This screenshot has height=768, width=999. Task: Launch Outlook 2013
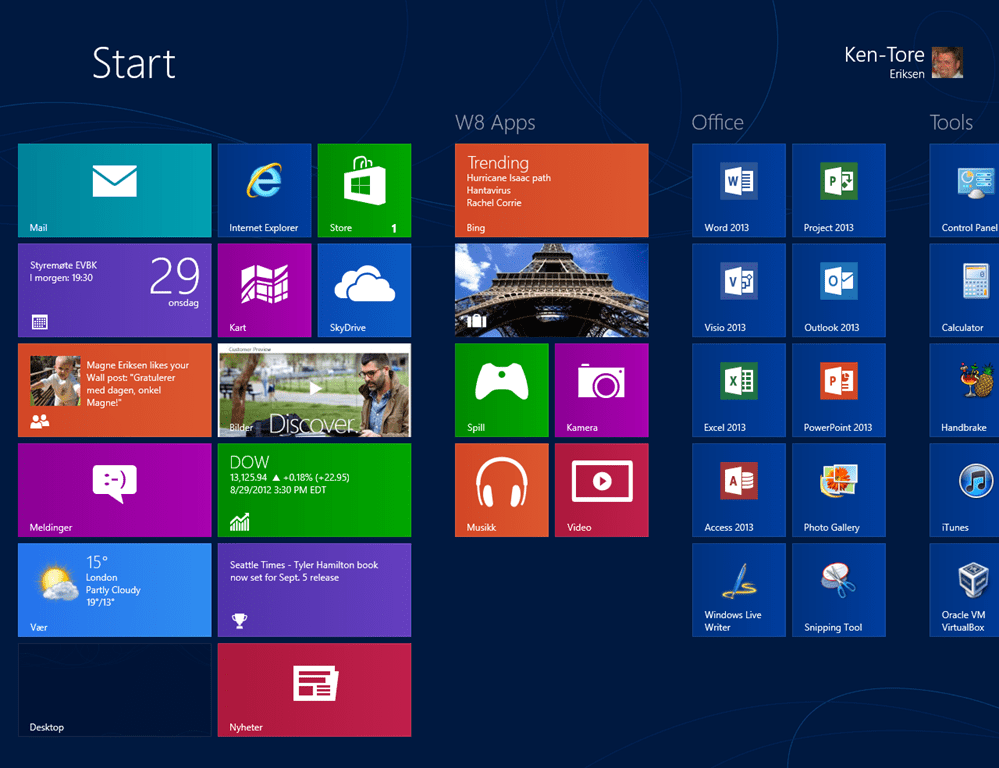coord(839,290)
